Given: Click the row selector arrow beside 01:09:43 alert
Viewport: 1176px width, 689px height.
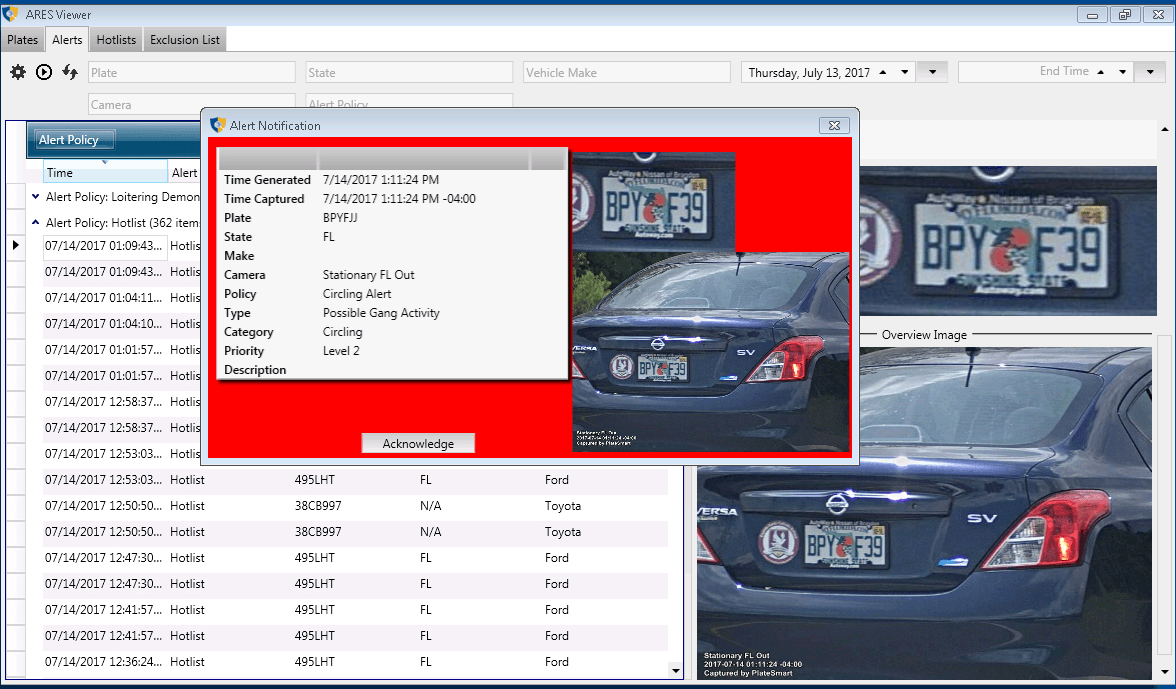Looking at the screenshot, I should pyautogui.click(x=15, y=244).
